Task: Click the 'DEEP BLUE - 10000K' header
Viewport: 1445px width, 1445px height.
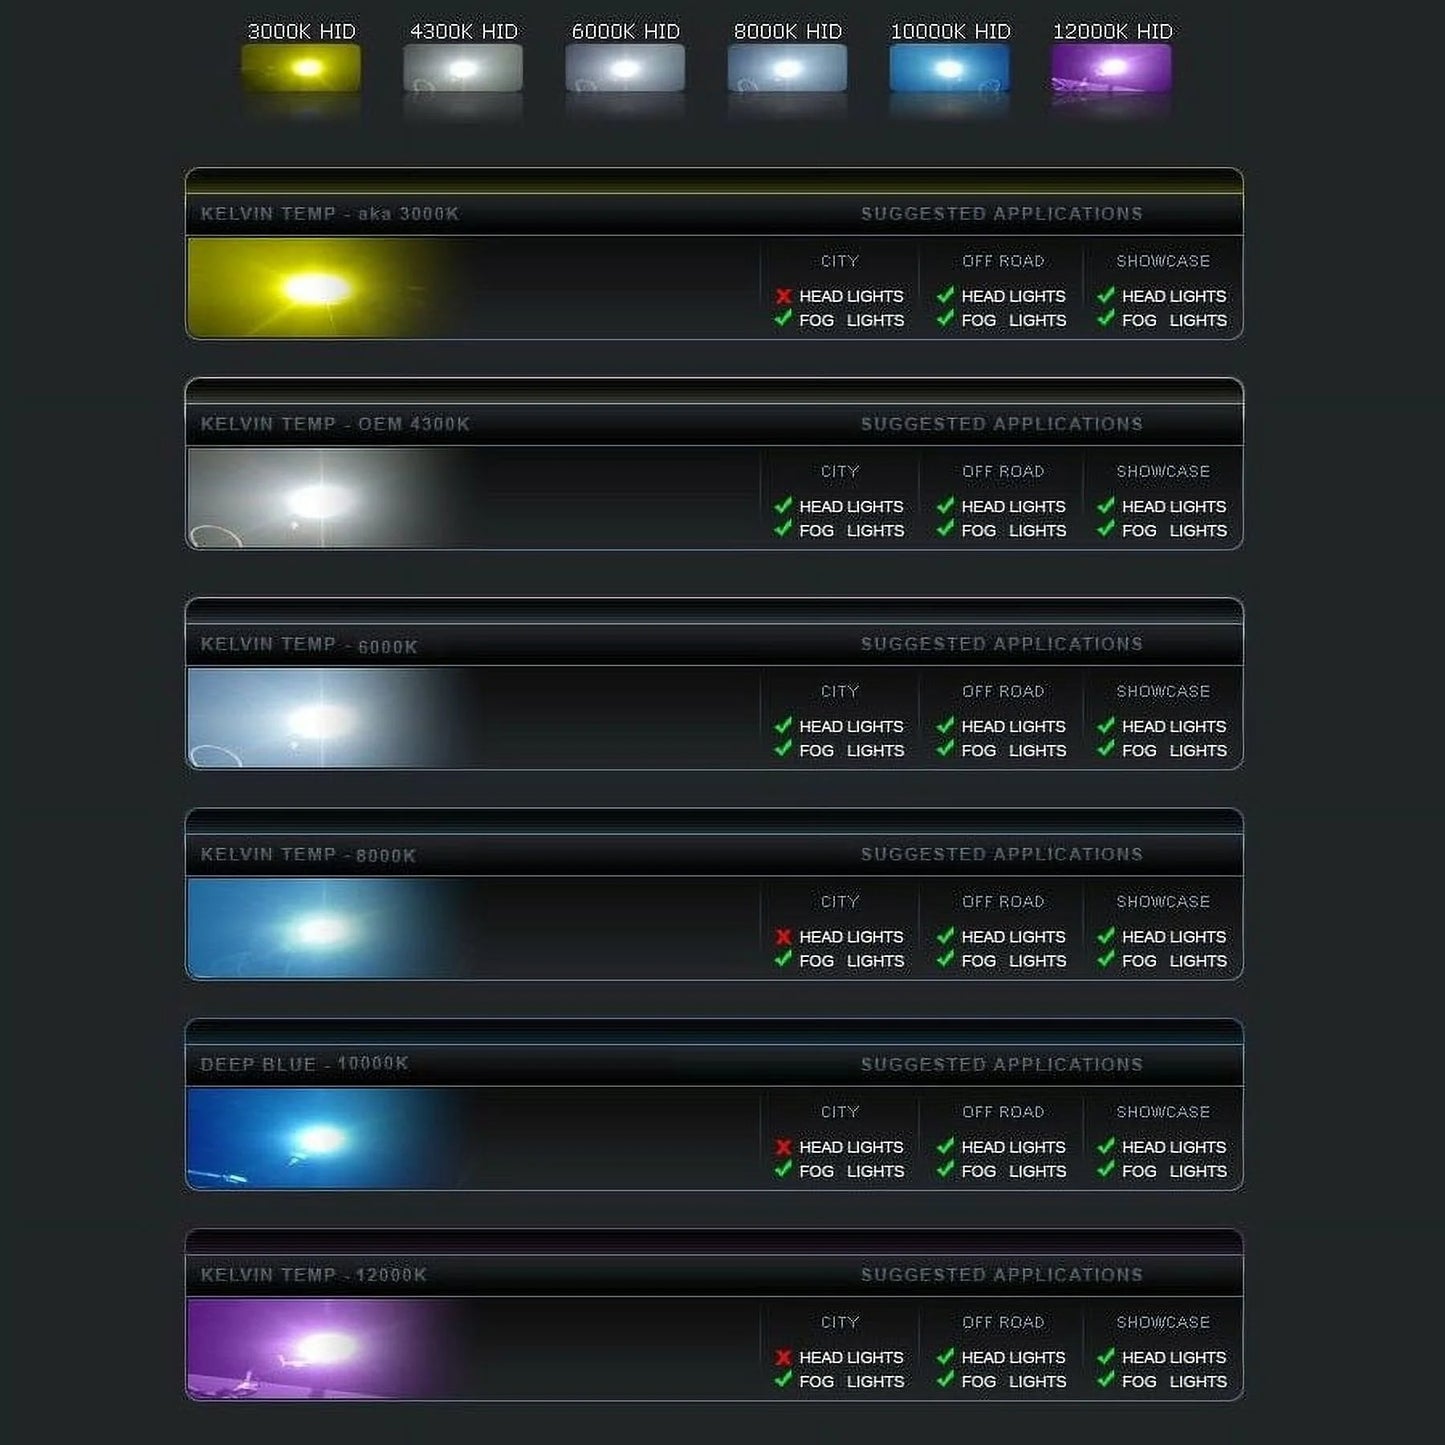Action: click(304, 1064)
